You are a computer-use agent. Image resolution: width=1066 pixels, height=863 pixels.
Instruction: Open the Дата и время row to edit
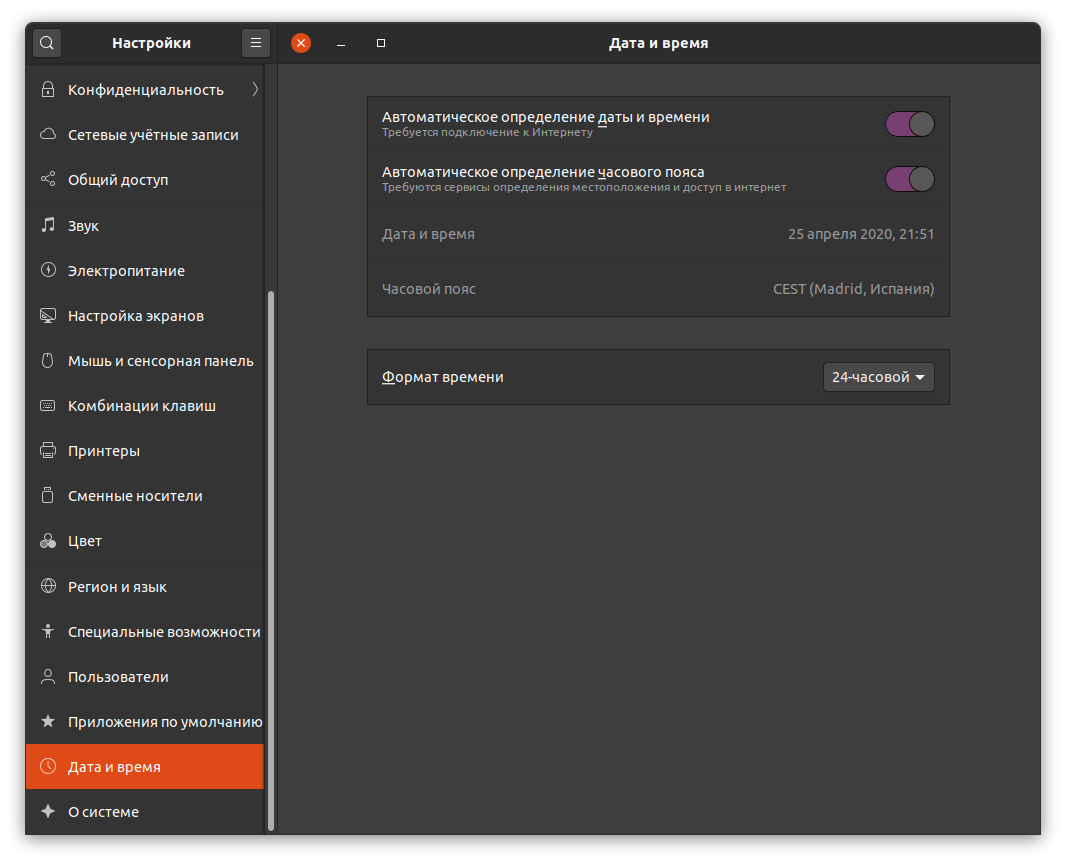coord(658,234)
